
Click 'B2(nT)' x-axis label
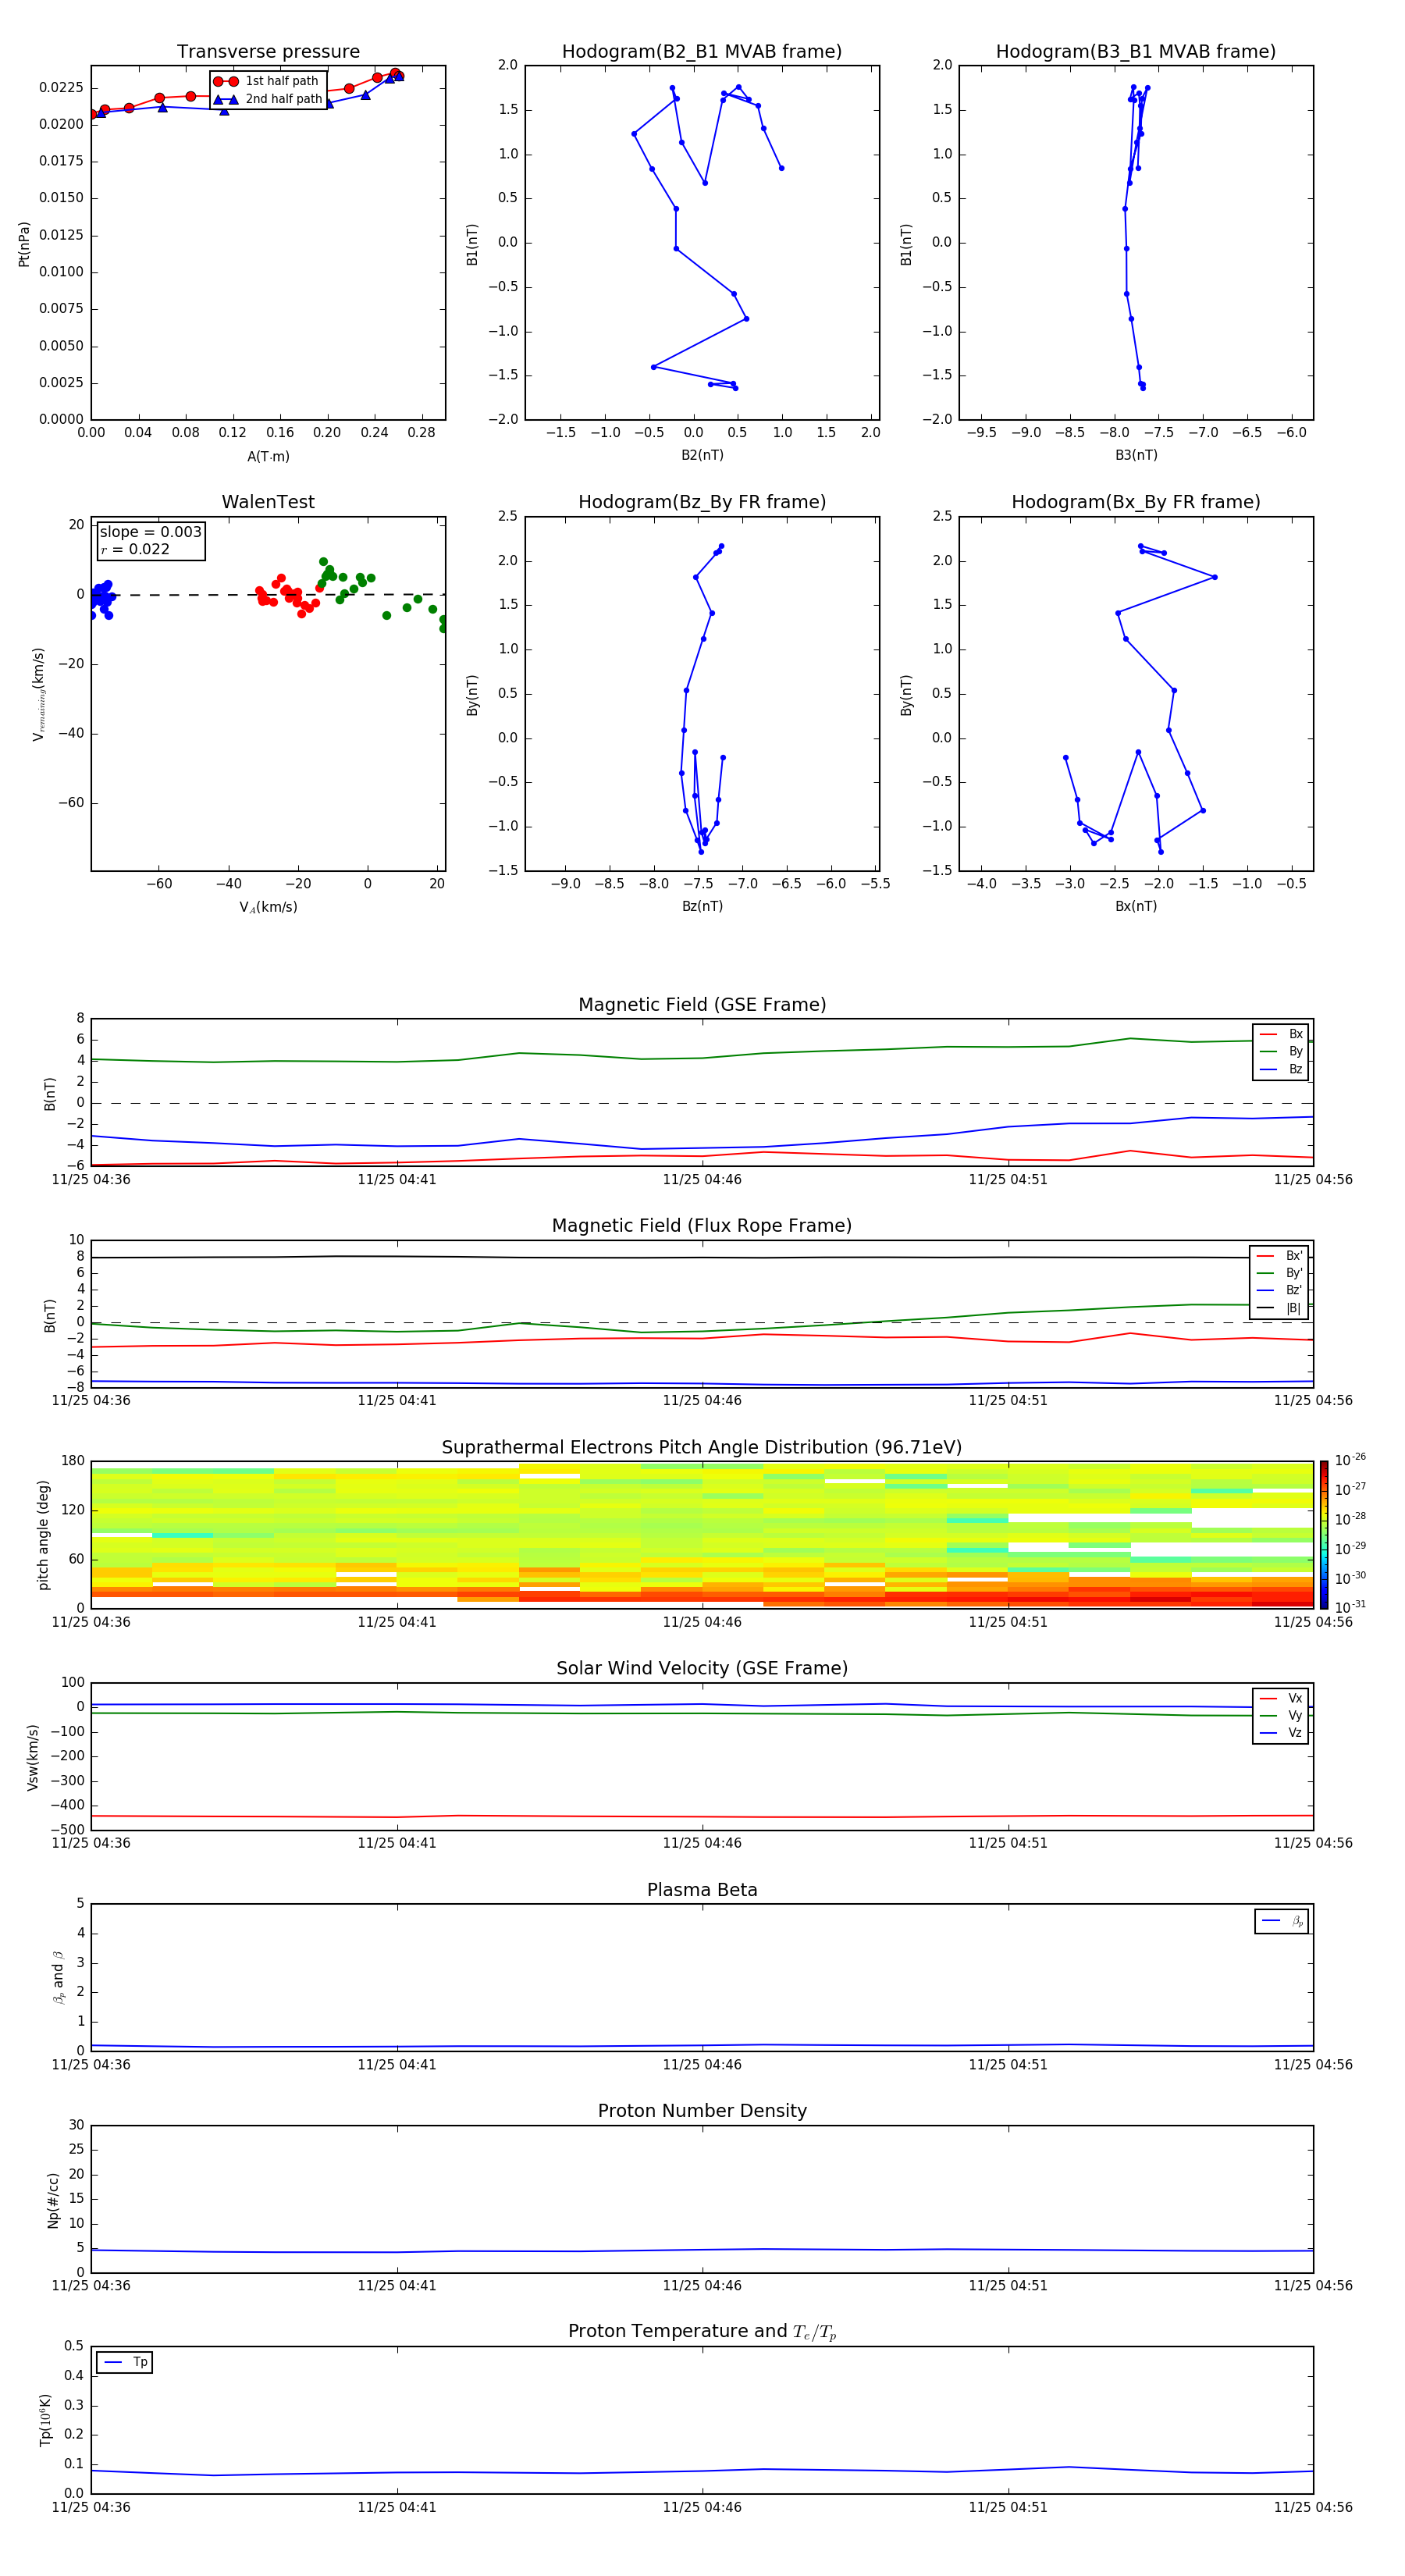click(702, 456)
